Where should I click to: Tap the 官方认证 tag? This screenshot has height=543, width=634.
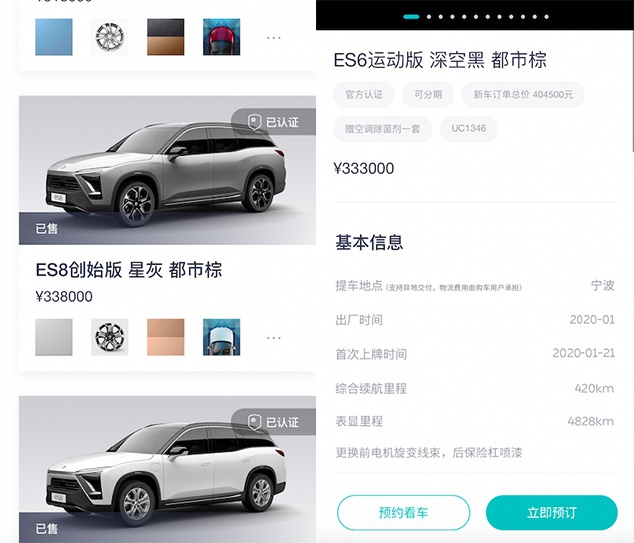pyautogui.click(x=363, y=95)
